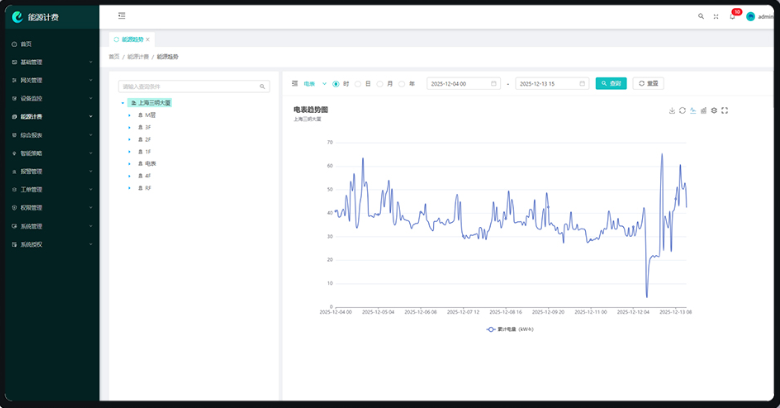Select the 月 (month) radio button
Viewport: 780px width, 408px height.
(x=379, y=84)
